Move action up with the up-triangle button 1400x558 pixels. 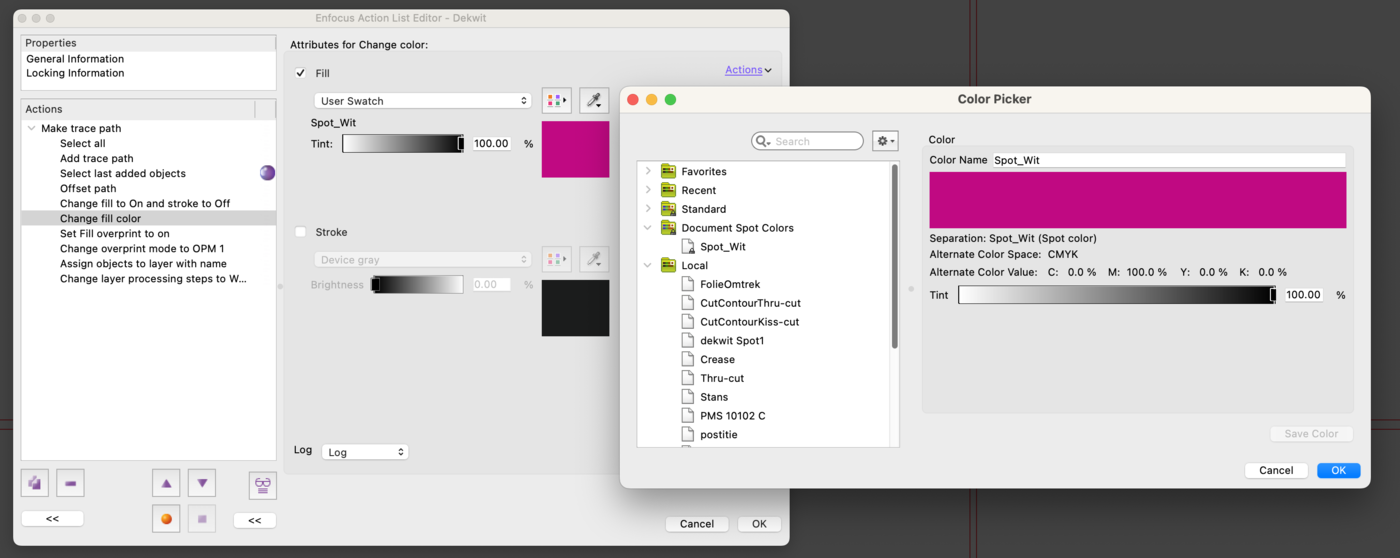pos(166,483)
